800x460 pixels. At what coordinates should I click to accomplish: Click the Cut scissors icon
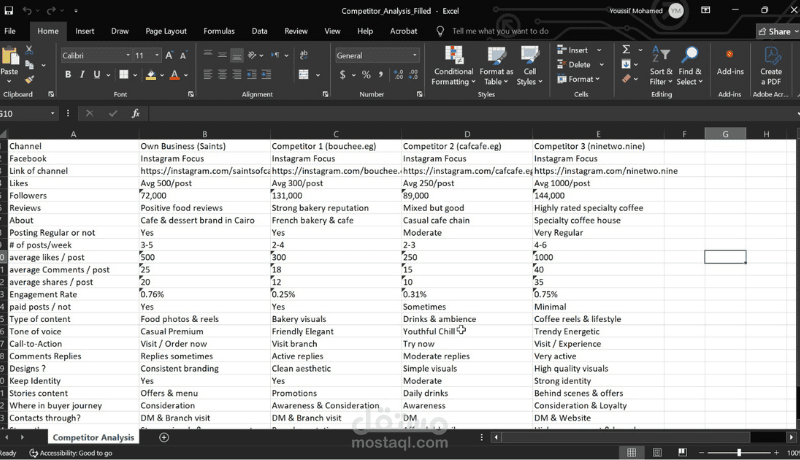30,52
